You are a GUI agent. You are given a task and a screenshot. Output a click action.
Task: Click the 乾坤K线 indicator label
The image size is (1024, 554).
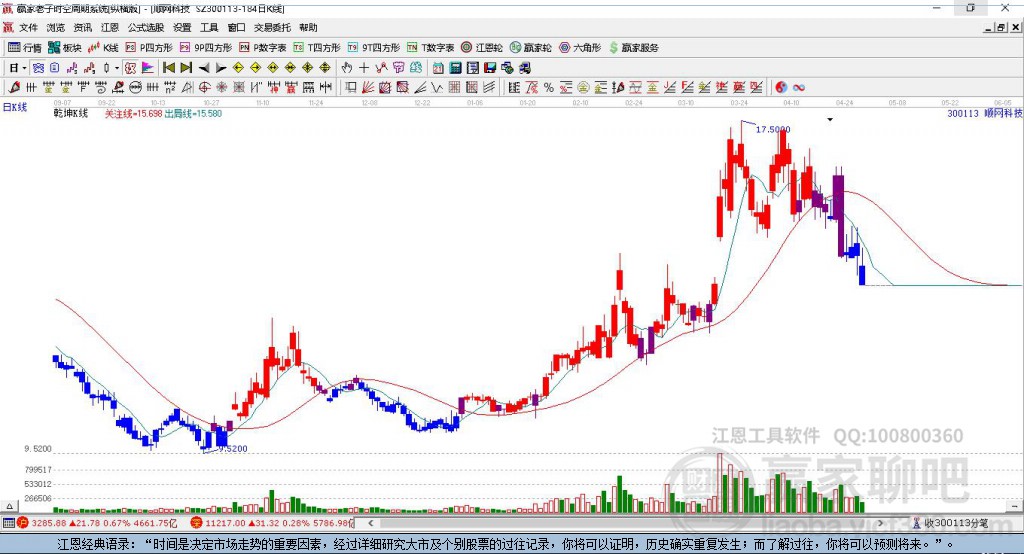[x=71, y=113]
